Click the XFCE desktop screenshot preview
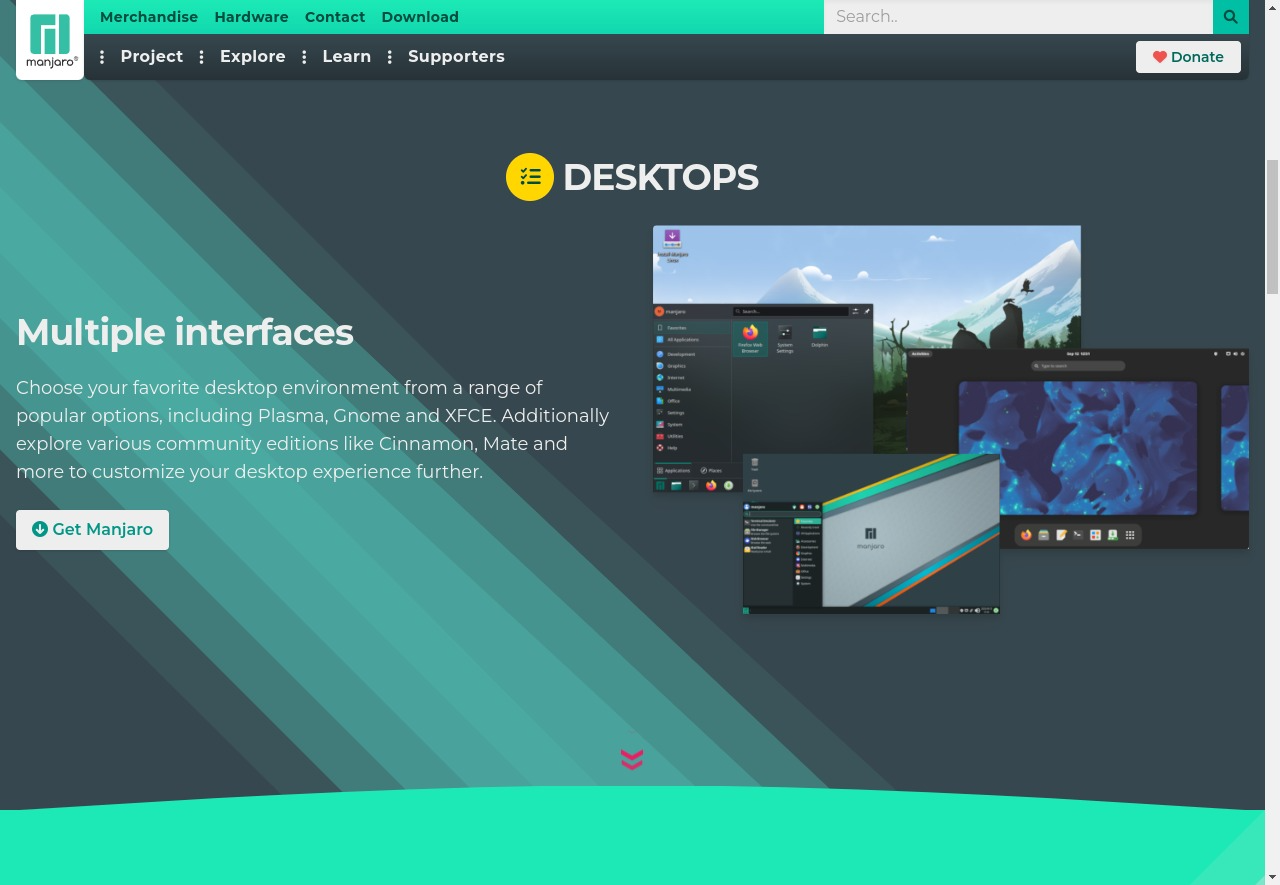1280x885 pixels. pyautogui.click(x=870, y=535)
